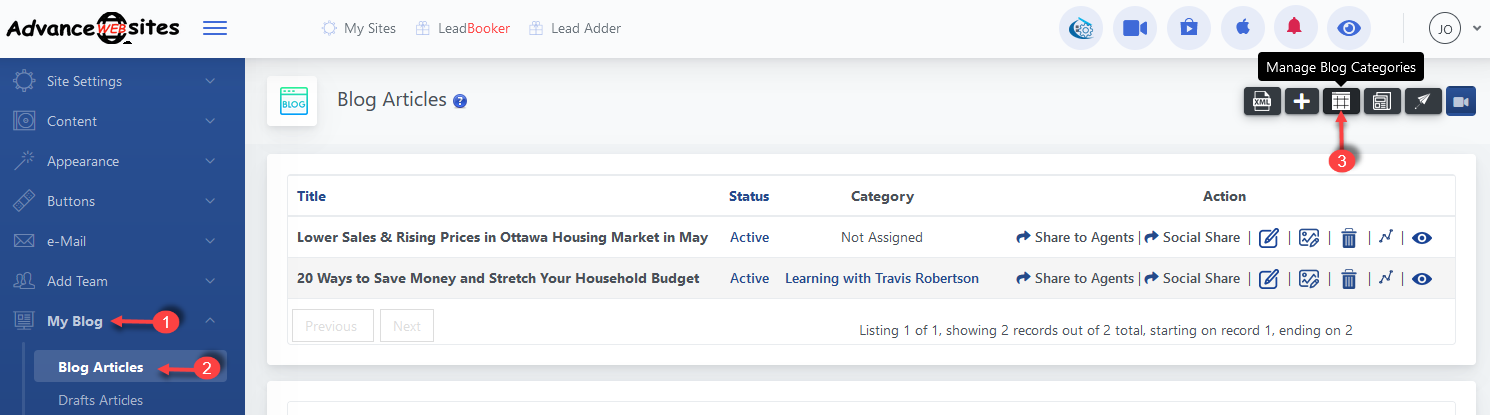
Task: Open Drafts Articles in sidebar
Action: 100,400
